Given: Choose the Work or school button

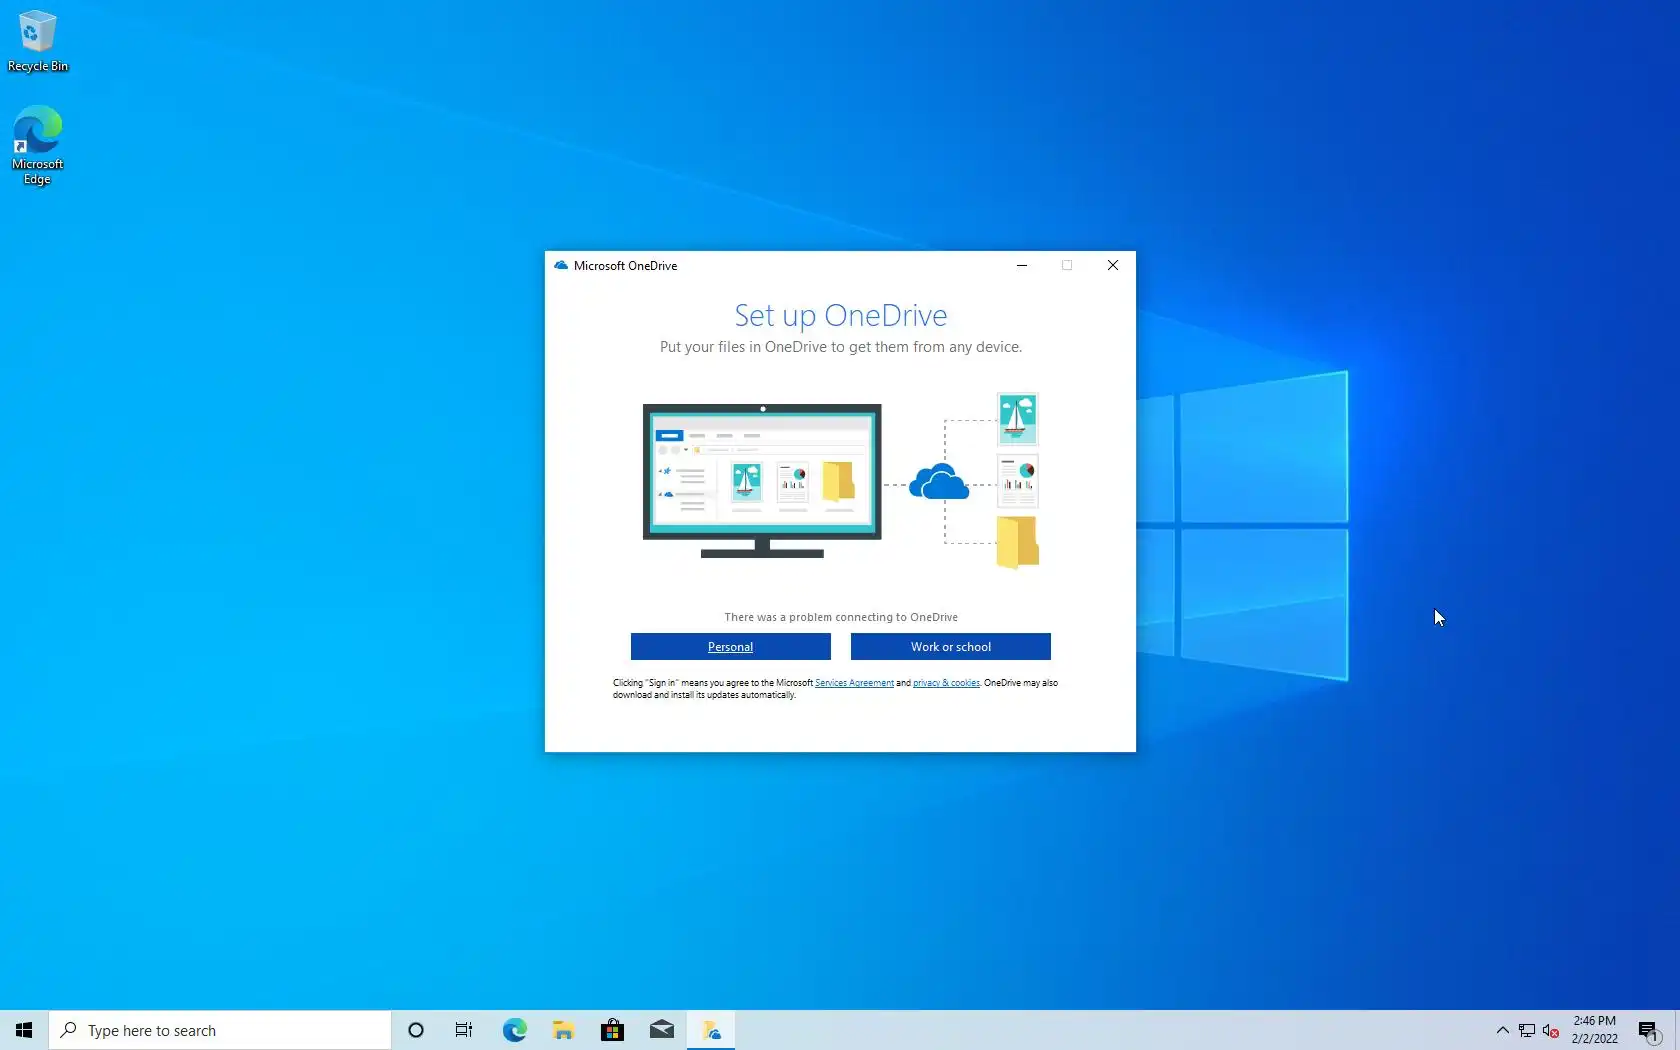Looking at the screenshot, I should pyautogui.click(x=950, y=647).
